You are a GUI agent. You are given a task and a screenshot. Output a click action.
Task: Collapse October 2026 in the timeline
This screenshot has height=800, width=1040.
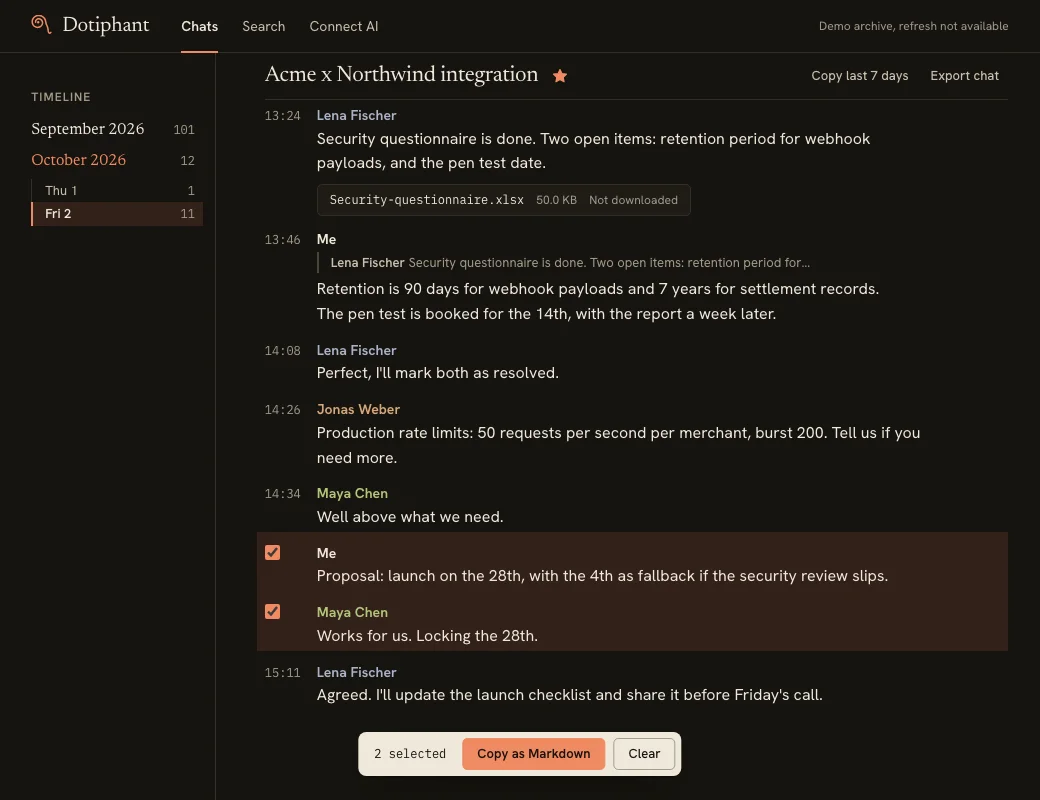[x=113, y=160]
